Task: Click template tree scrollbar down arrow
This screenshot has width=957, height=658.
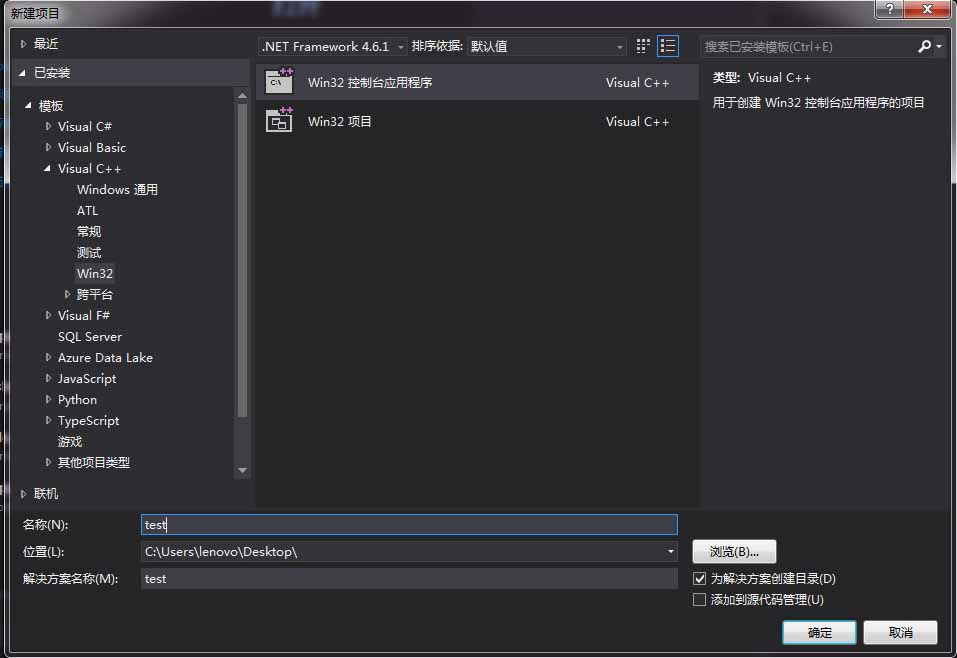Action: pyautogui.click(x=242, y=471)
